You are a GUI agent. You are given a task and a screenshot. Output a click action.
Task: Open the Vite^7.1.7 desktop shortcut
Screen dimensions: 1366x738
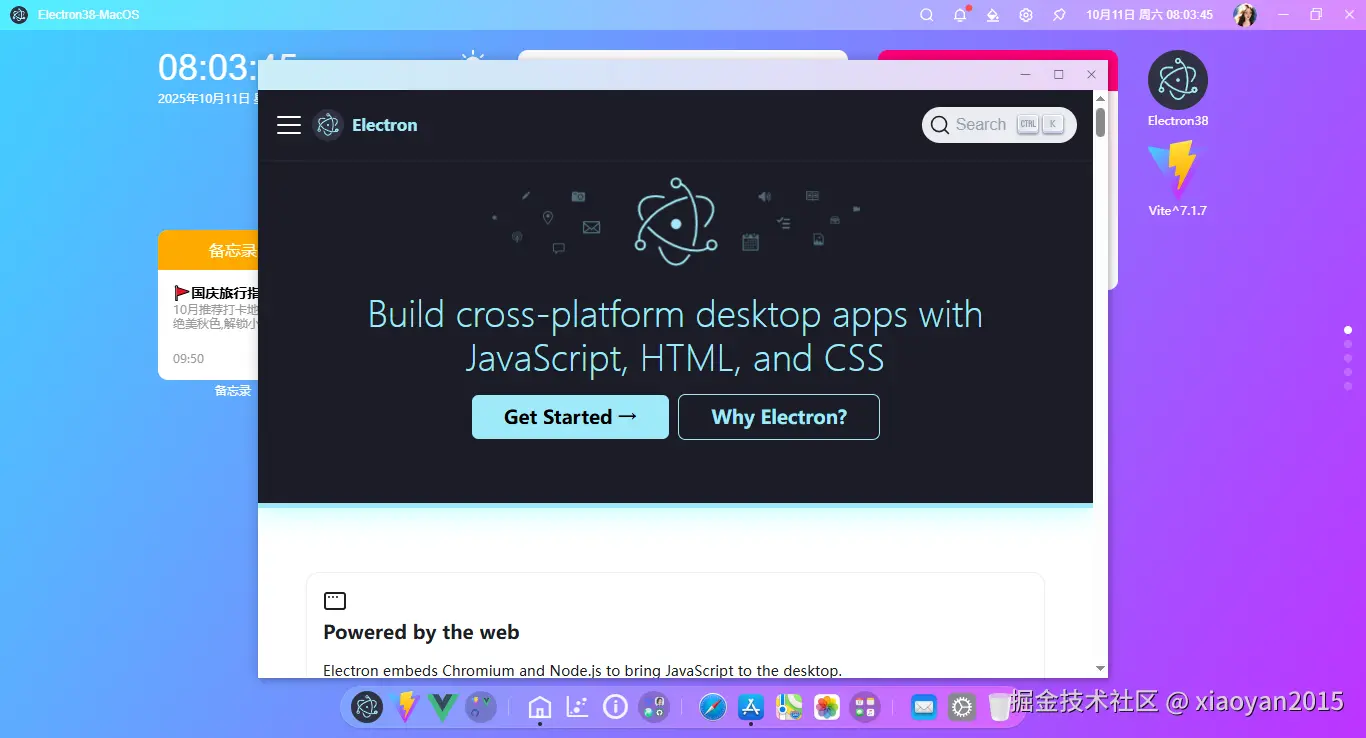1178,179
